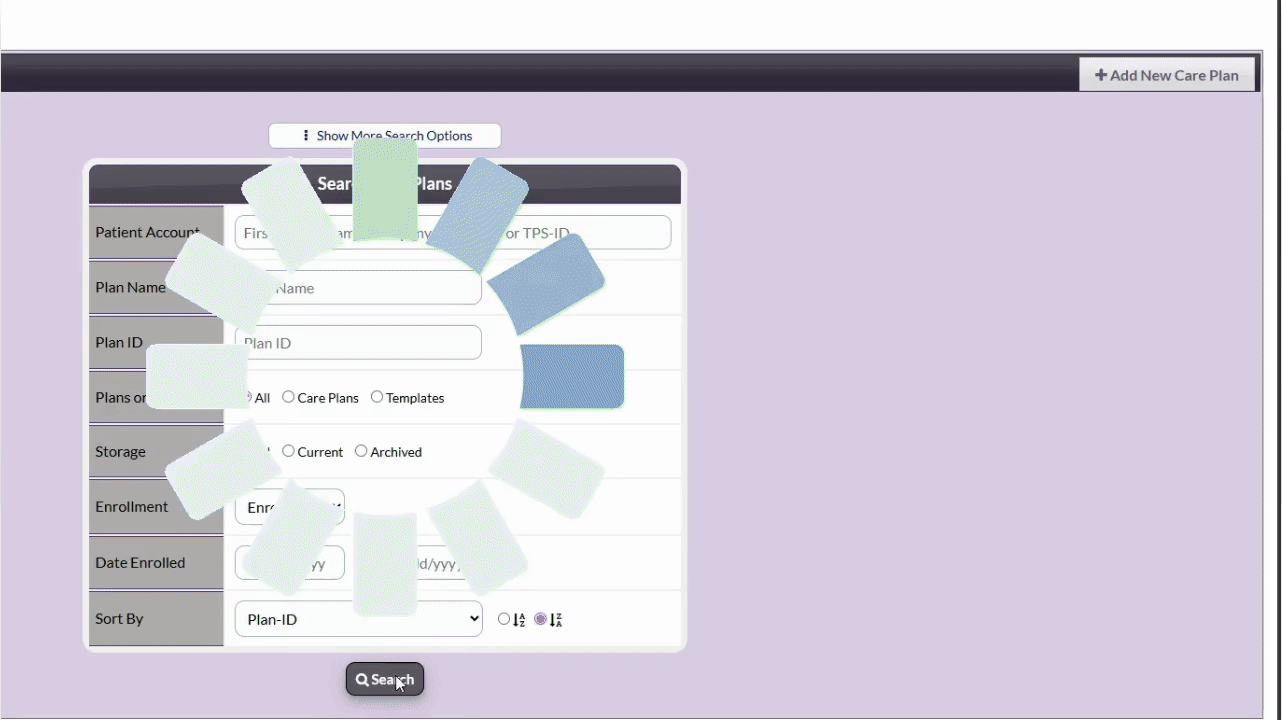Click the Add New Care Plan button
The image size is (1282, 720).
click(x=1167, y=75)
